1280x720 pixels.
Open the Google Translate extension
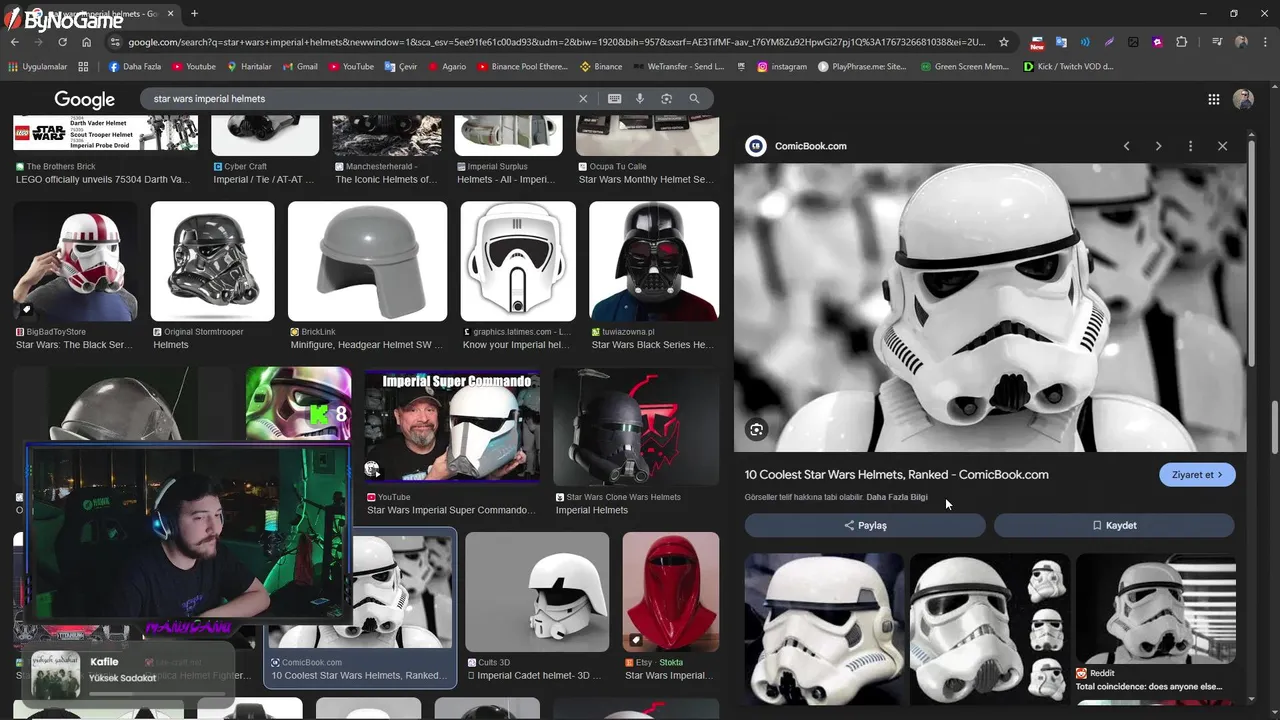coord(1061,42)
